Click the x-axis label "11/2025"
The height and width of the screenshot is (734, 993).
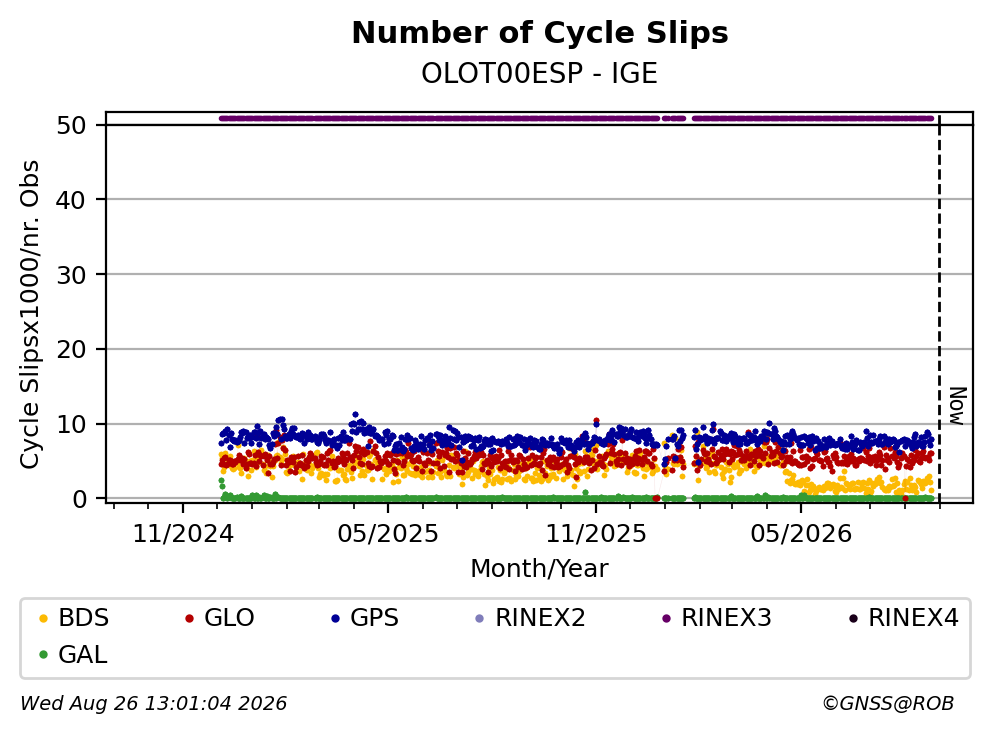596,534
